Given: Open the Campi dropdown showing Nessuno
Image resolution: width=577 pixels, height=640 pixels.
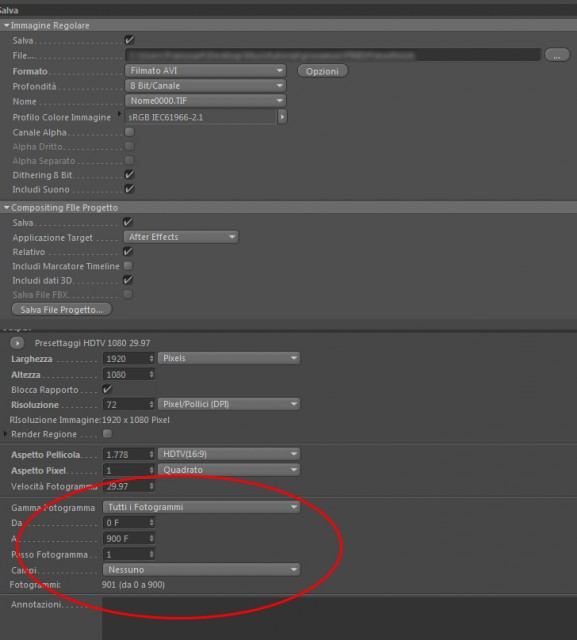Looking at the screenshot, I should 201,569.
